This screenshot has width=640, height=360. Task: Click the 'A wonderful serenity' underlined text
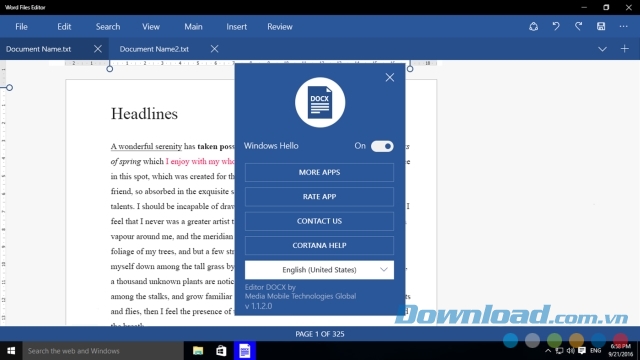(x=146, y=146)
